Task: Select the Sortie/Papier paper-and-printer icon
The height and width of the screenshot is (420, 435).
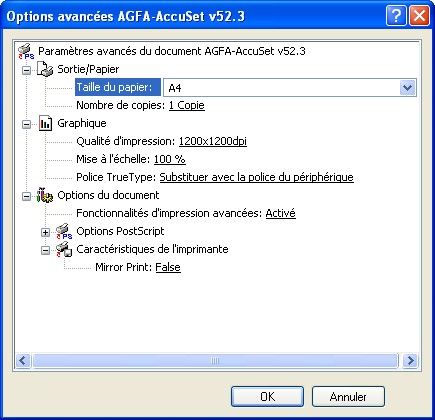Action: coord(45,69)
